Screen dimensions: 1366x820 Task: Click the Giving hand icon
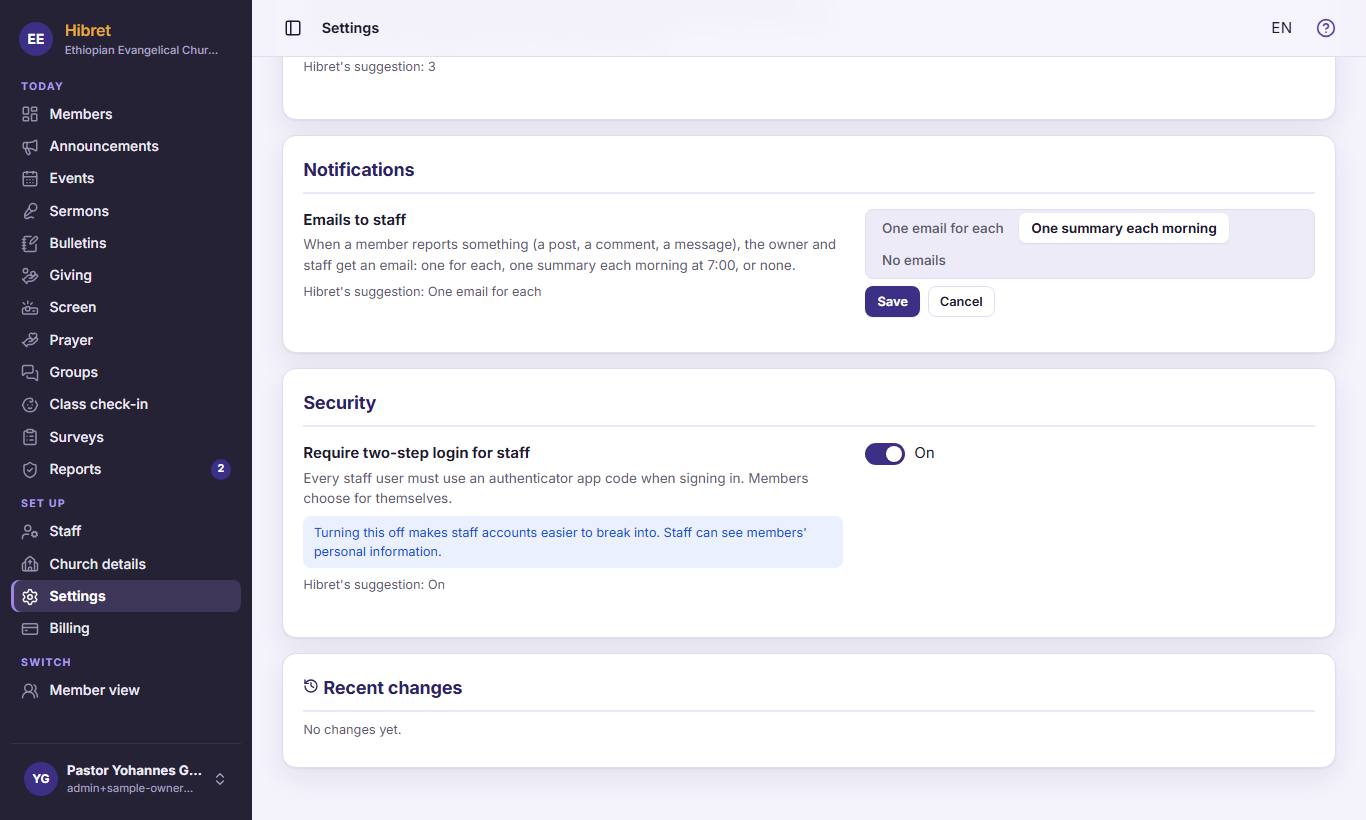click(x=30, y=275)
